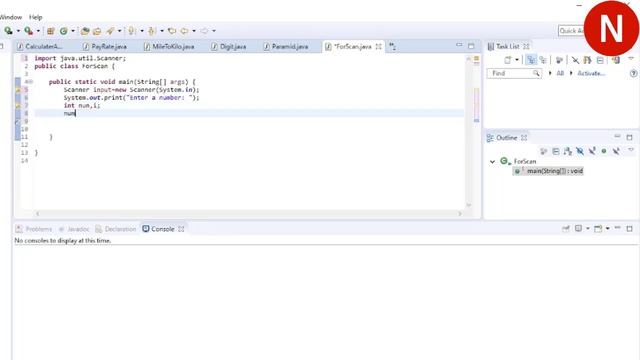Open the Window menu
Screen dimensions: 640x360
pos(11,17)
